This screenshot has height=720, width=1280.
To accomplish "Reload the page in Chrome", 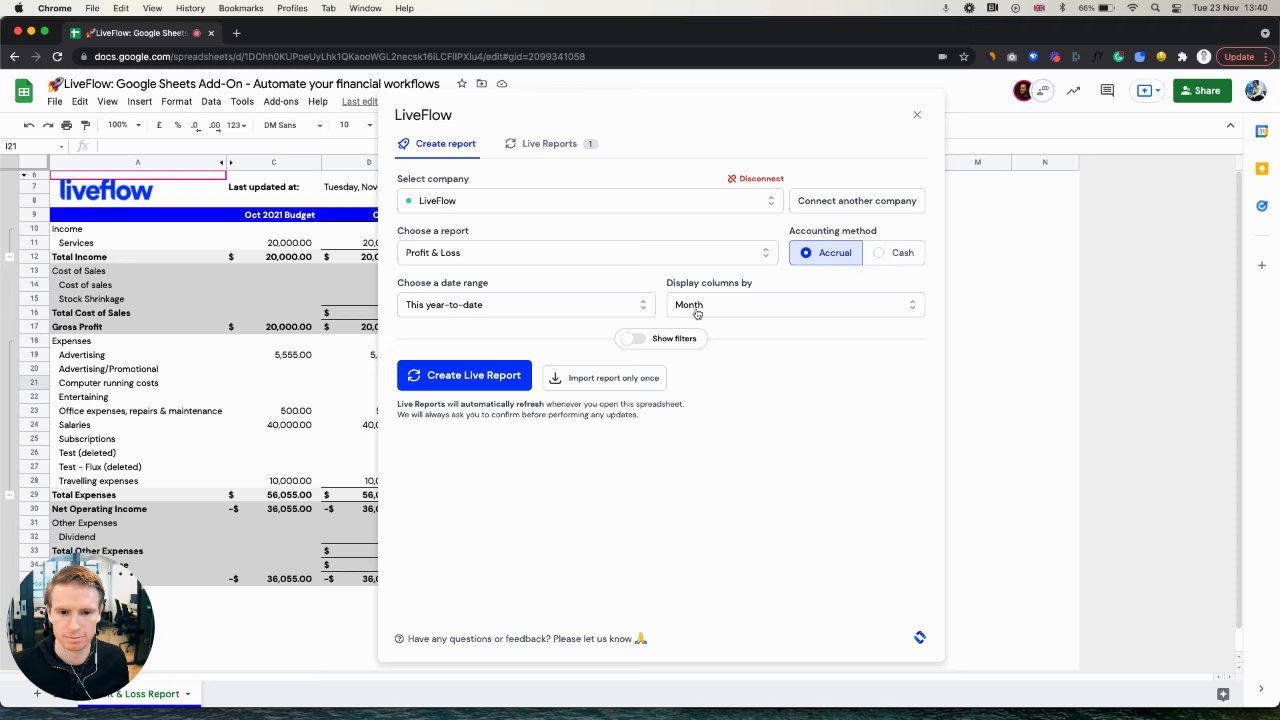I will 57,57.
